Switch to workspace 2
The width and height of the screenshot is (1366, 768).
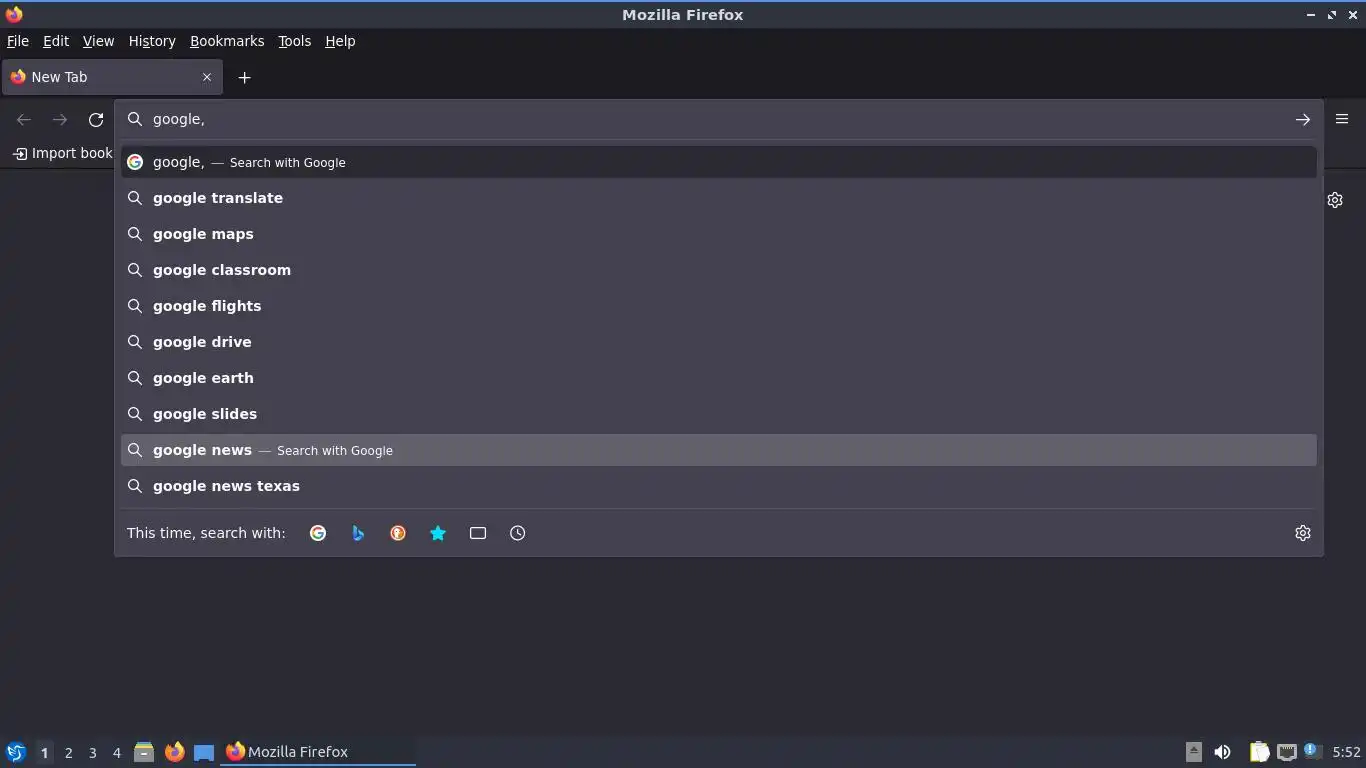(x=68, y=753)
